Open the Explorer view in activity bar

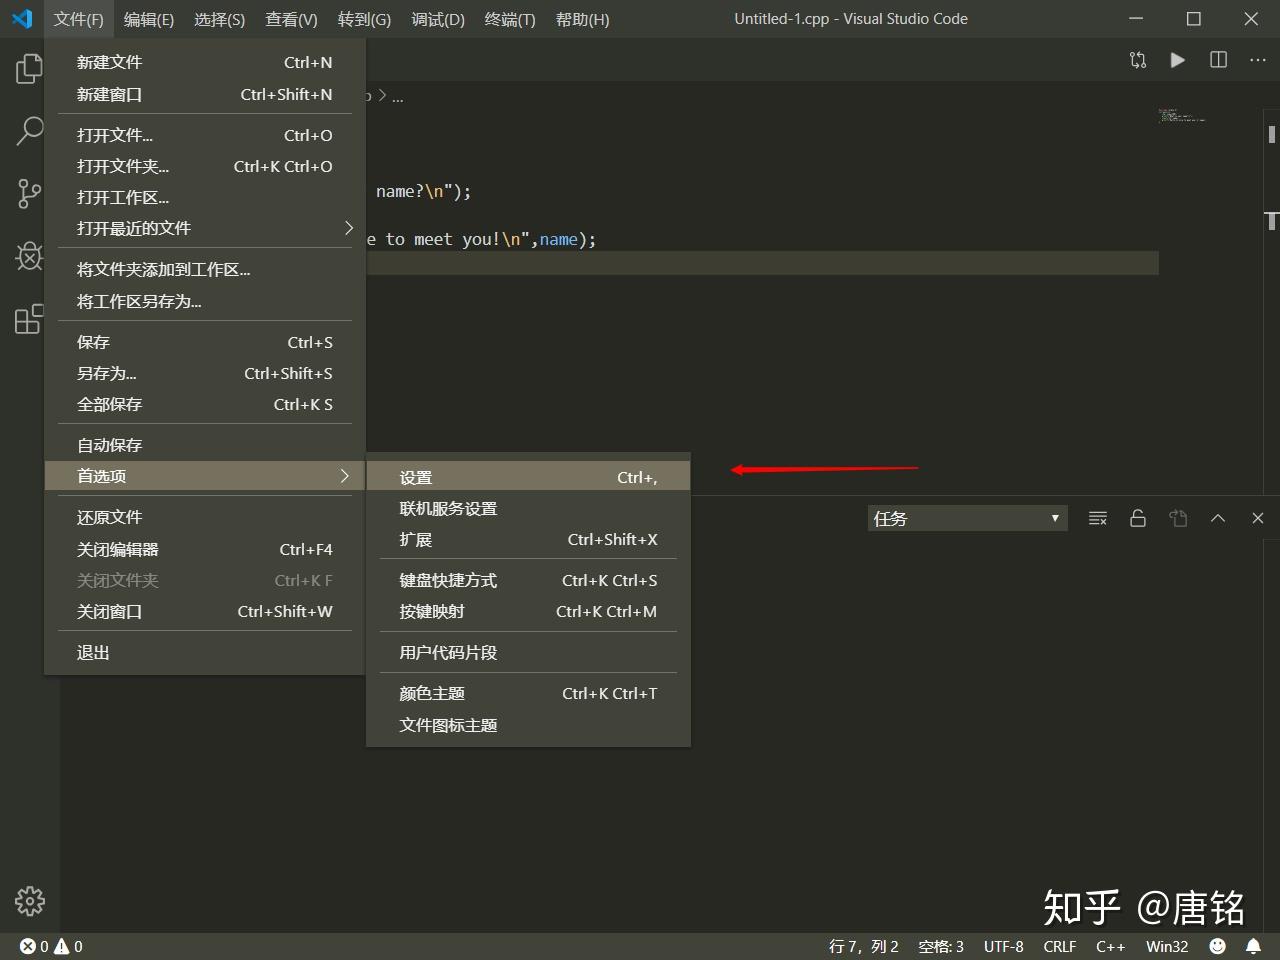point(29,69)
